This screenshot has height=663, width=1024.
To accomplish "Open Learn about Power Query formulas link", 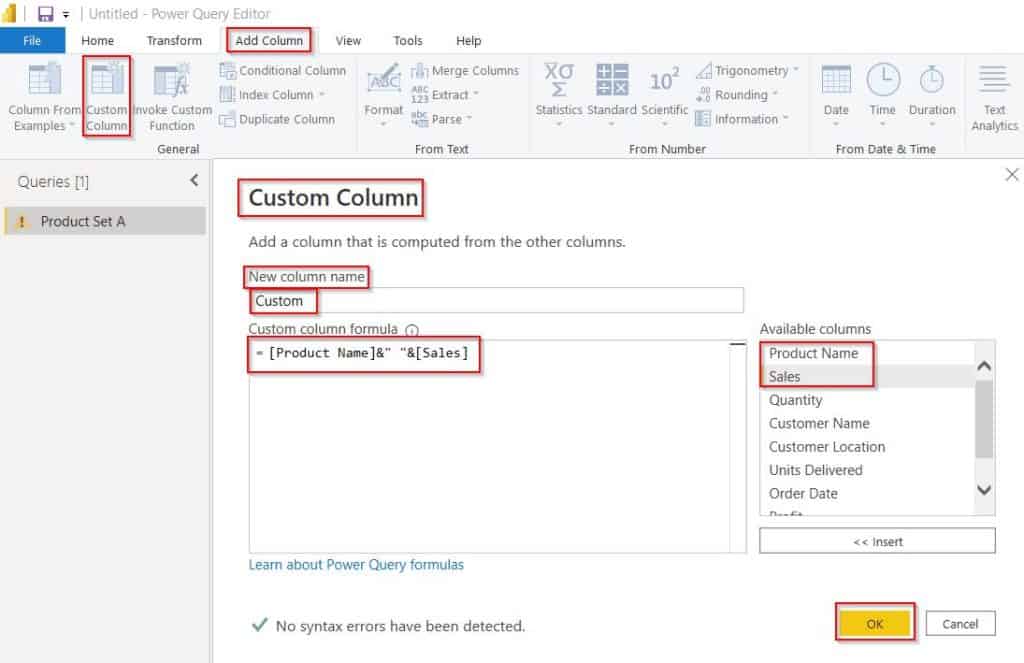I will pos(356,565).
